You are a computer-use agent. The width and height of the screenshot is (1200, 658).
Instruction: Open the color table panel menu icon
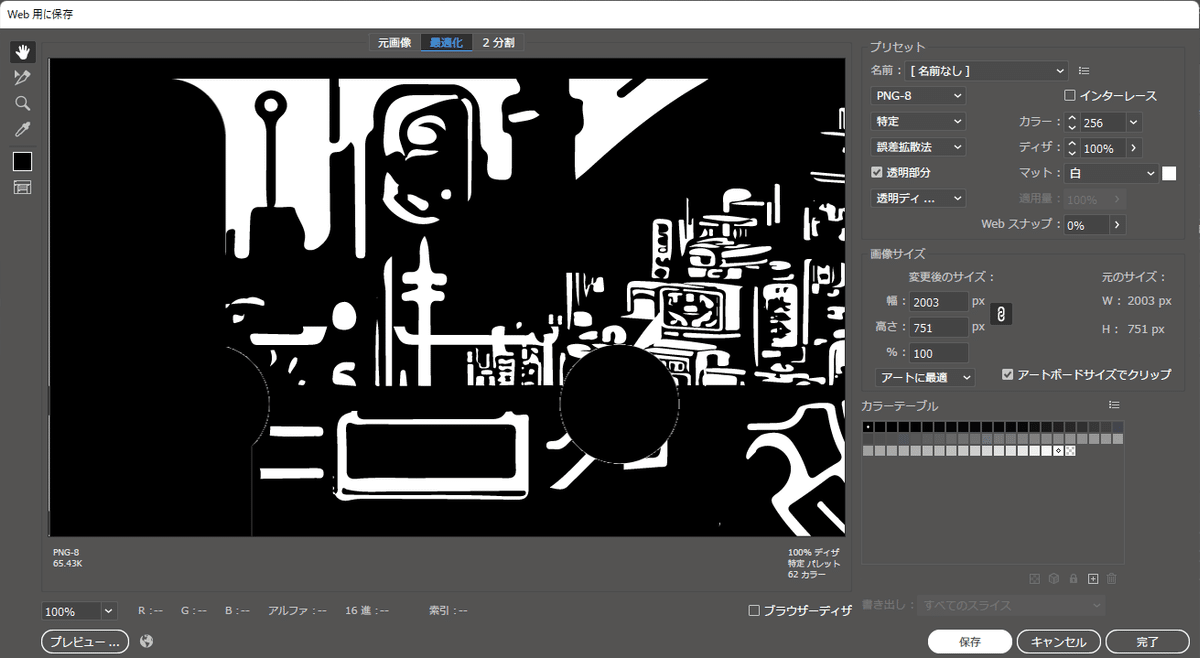1114,405
